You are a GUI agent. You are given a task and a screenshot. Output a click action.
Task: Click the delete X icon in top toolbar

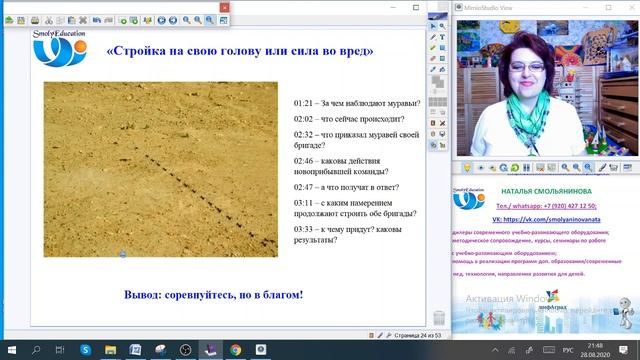click(x=83, y=20)
